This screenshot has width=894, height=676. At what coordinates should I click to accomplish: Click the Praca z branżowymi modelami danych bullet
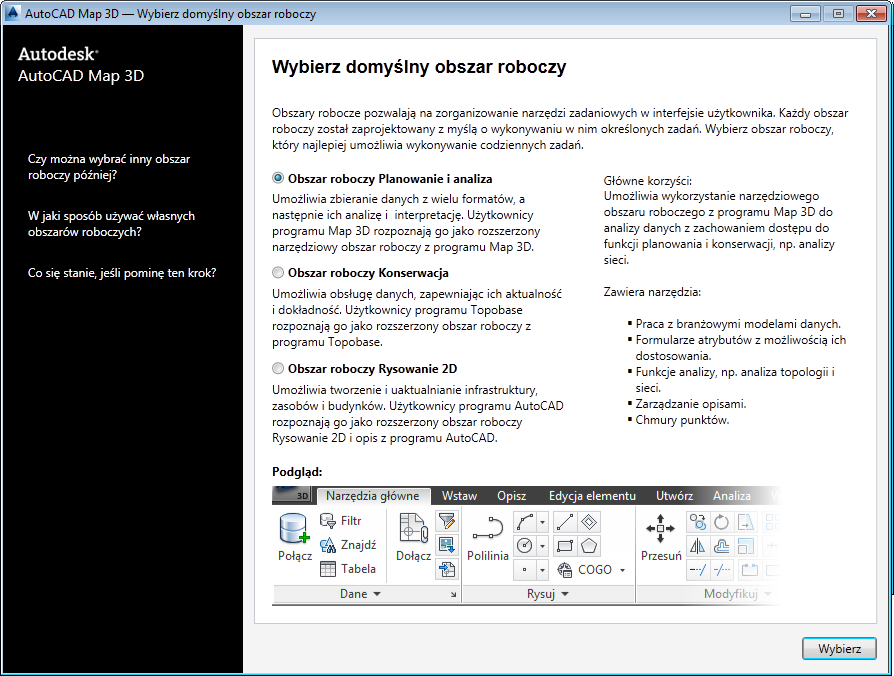pos(738,324)
